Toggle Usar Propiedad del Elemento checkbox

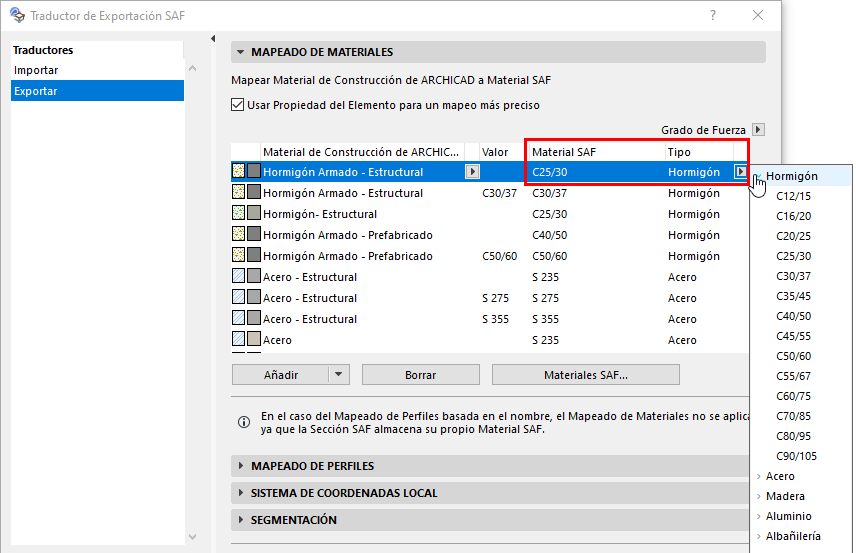pos(237,105)
